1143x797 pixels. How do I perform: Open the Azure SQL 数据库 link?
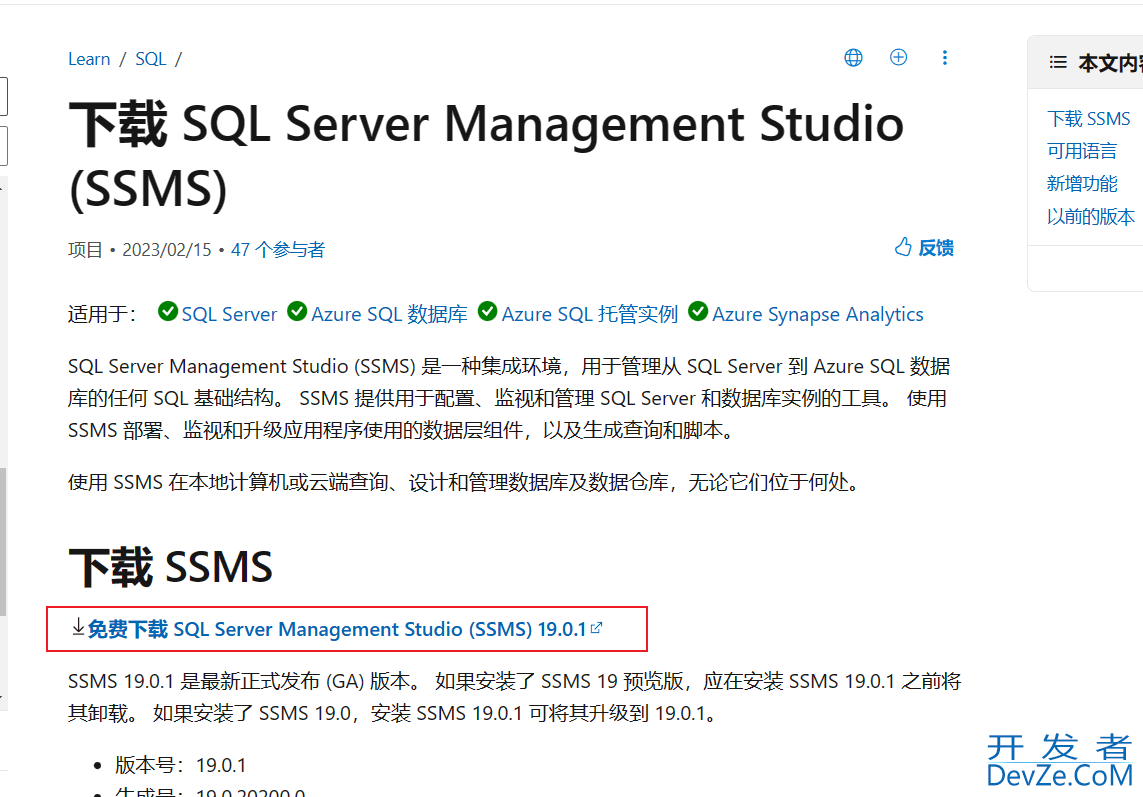point(389,314)
